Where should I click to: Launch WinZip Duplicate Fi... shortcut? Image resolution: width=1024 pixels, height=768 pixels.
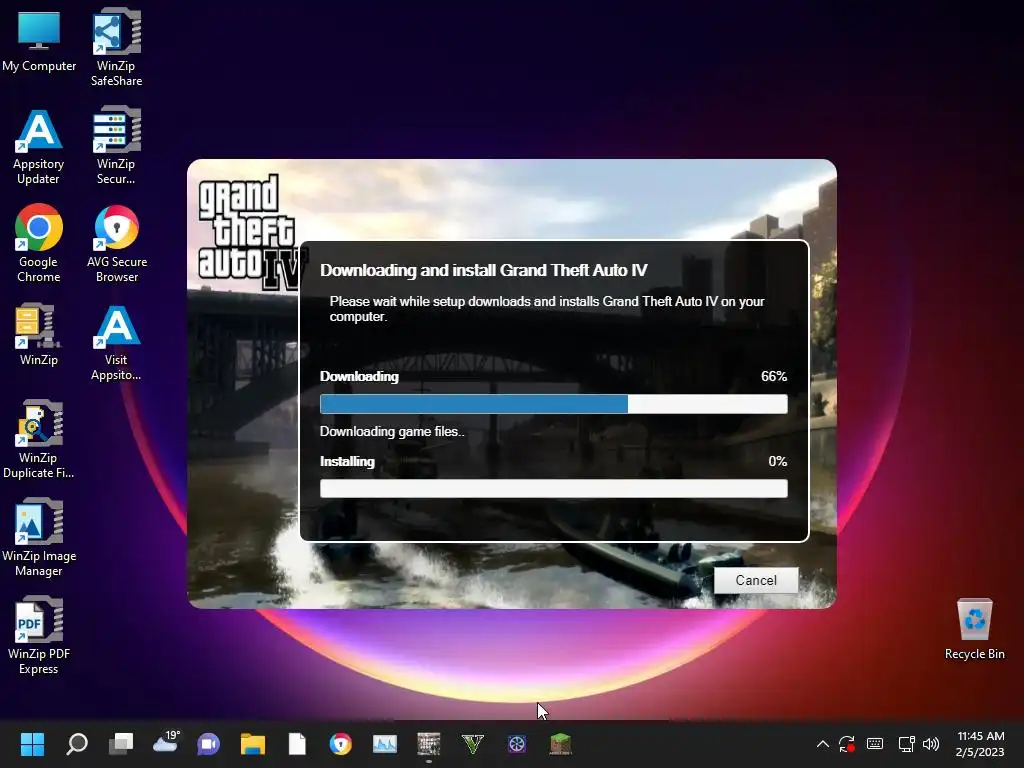(x=39, y=440)
